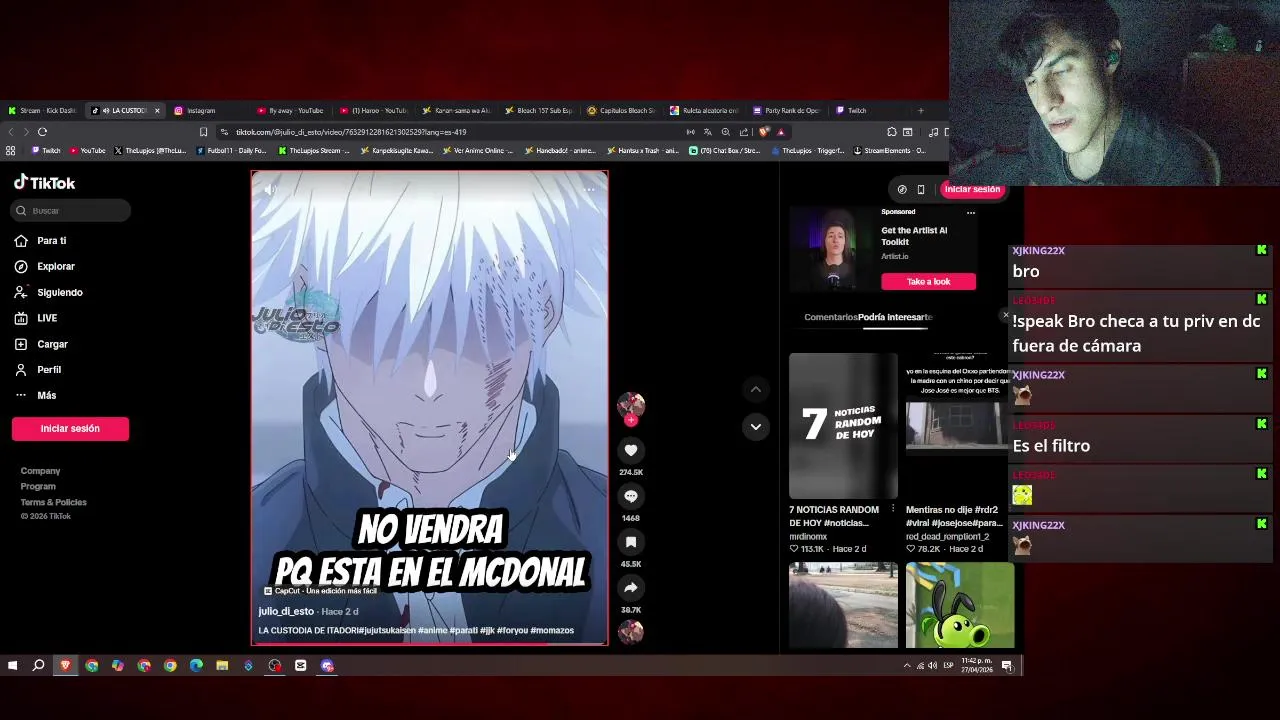Save the video with the bookmark icon
The height and width of the screenshot is (720, 1280).
631,542
